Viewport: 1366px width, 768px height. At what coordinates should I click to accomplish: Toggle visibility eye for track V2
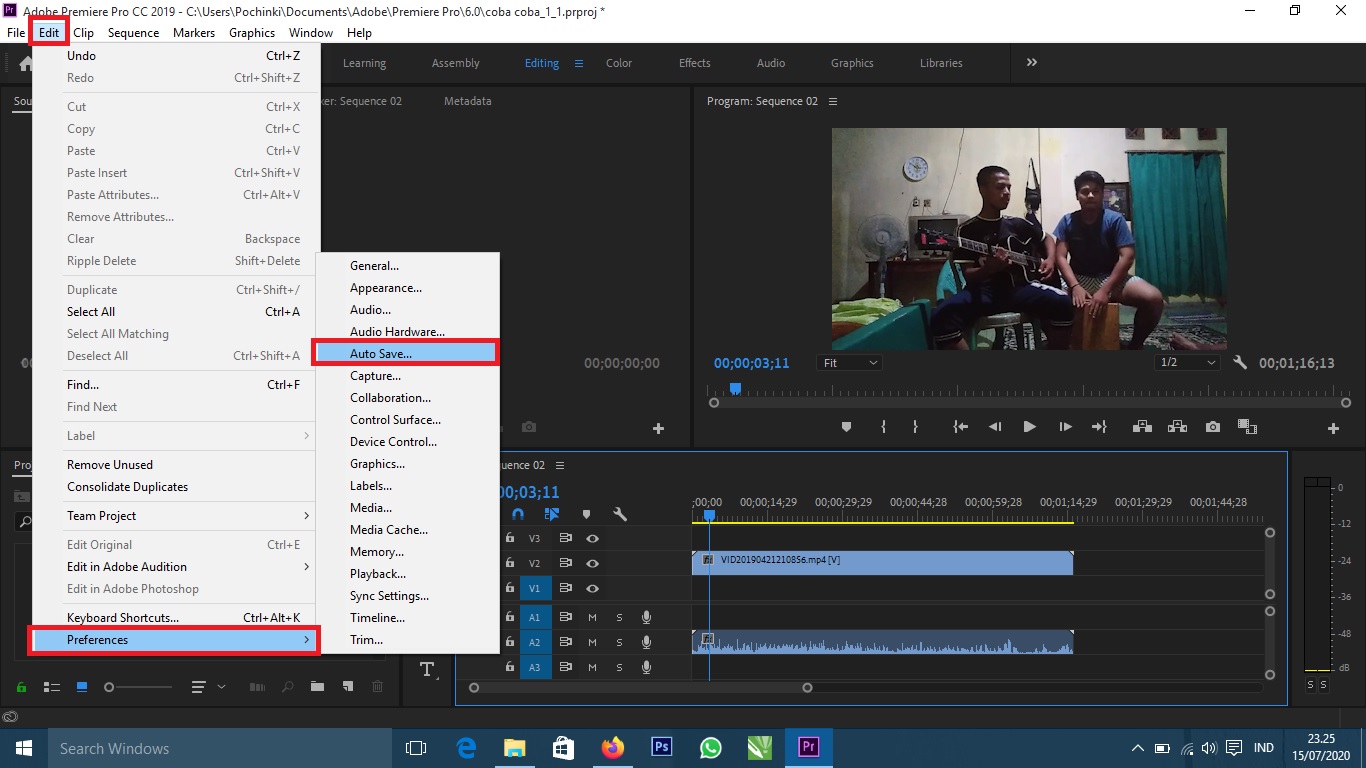pyautogui.click(x=592, y=563)
